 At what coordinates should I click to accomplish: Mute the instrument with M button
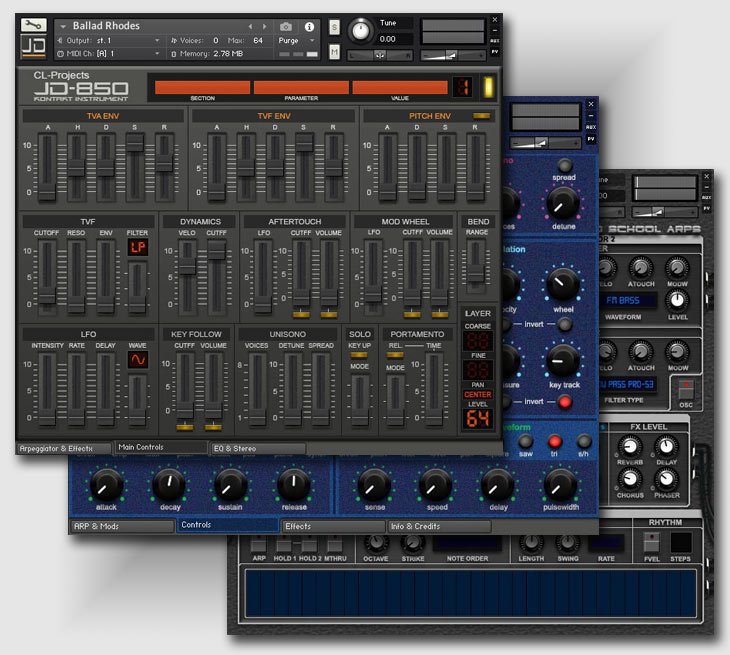[x=334, y=51]
